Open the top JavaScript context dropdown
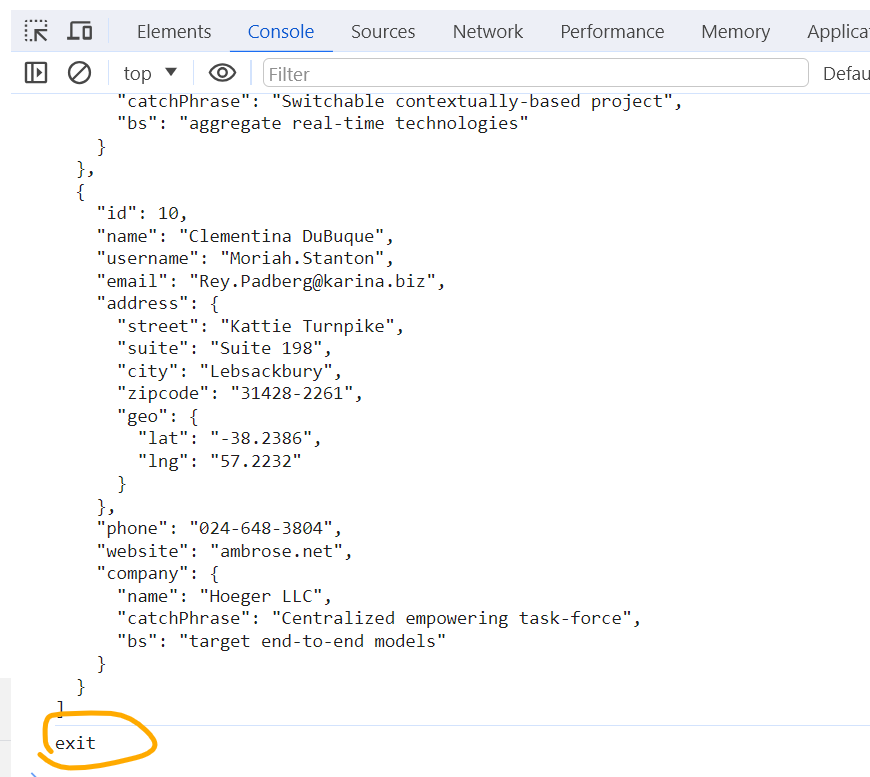Viewport: 870px width, 777px height. tap(150, 73)
